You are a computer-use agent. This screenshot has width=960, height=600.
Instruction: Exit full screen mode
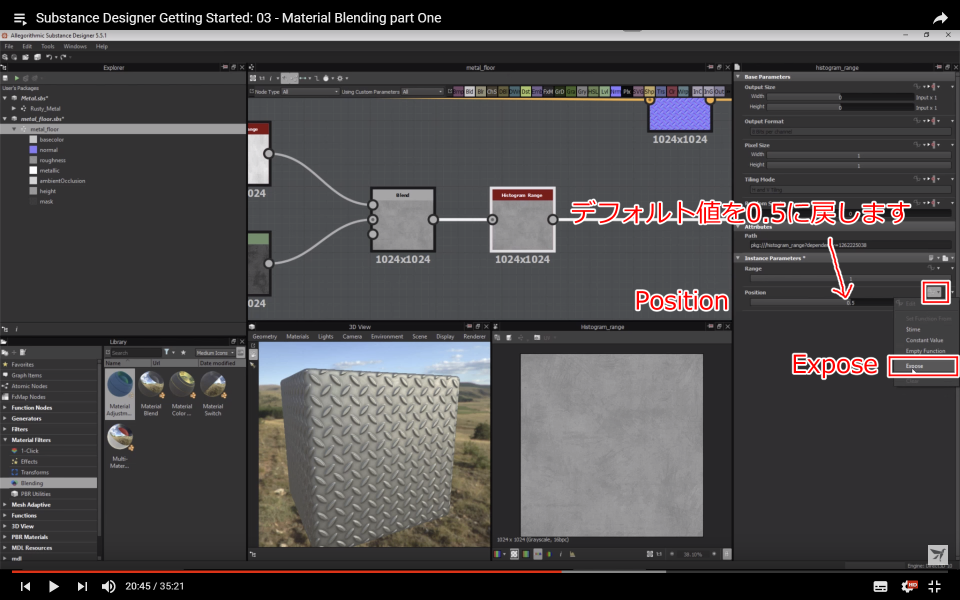(x=934, y=587)
